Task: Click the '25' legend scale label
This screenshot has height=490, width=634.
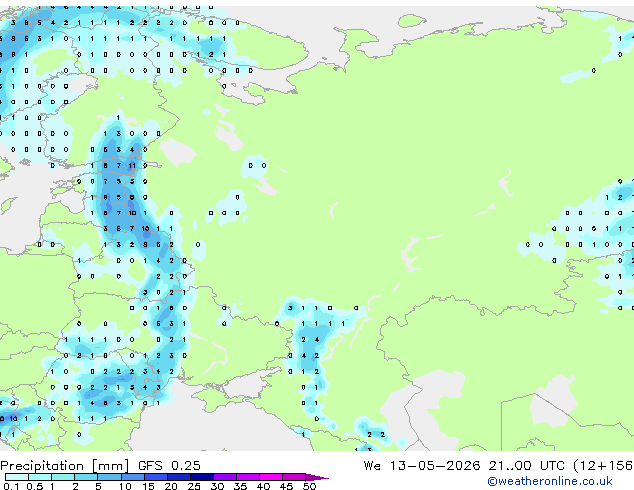Action: click(x=194, y=486)
